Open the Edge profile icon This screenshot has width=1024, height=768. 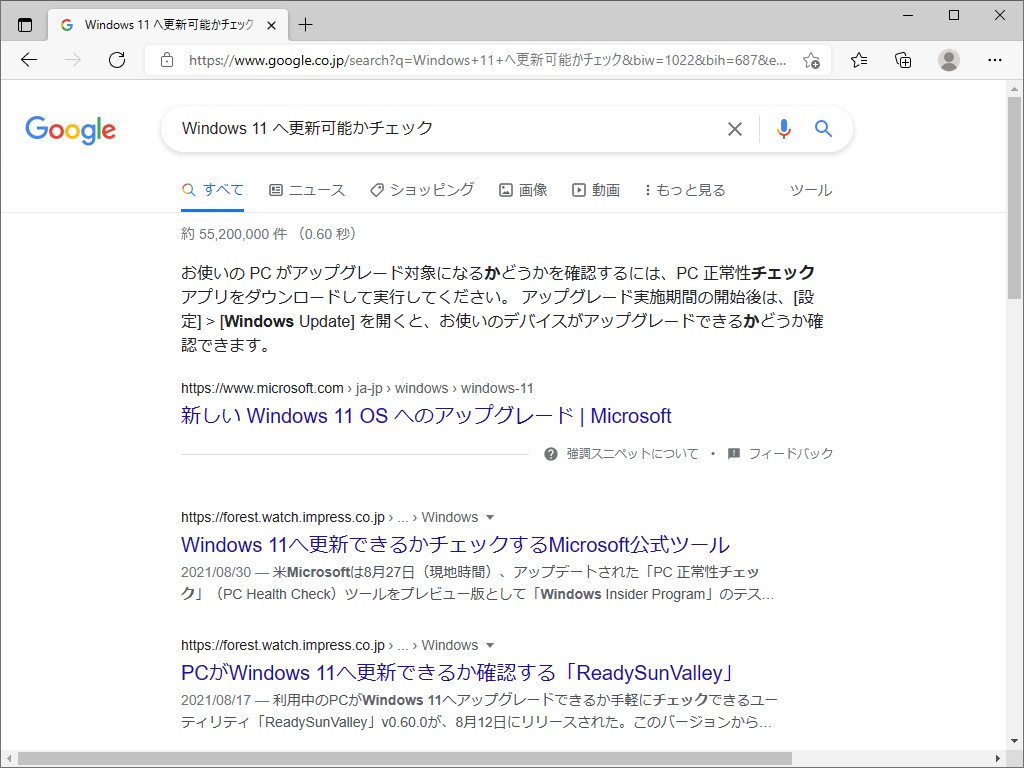pos(948,60)
